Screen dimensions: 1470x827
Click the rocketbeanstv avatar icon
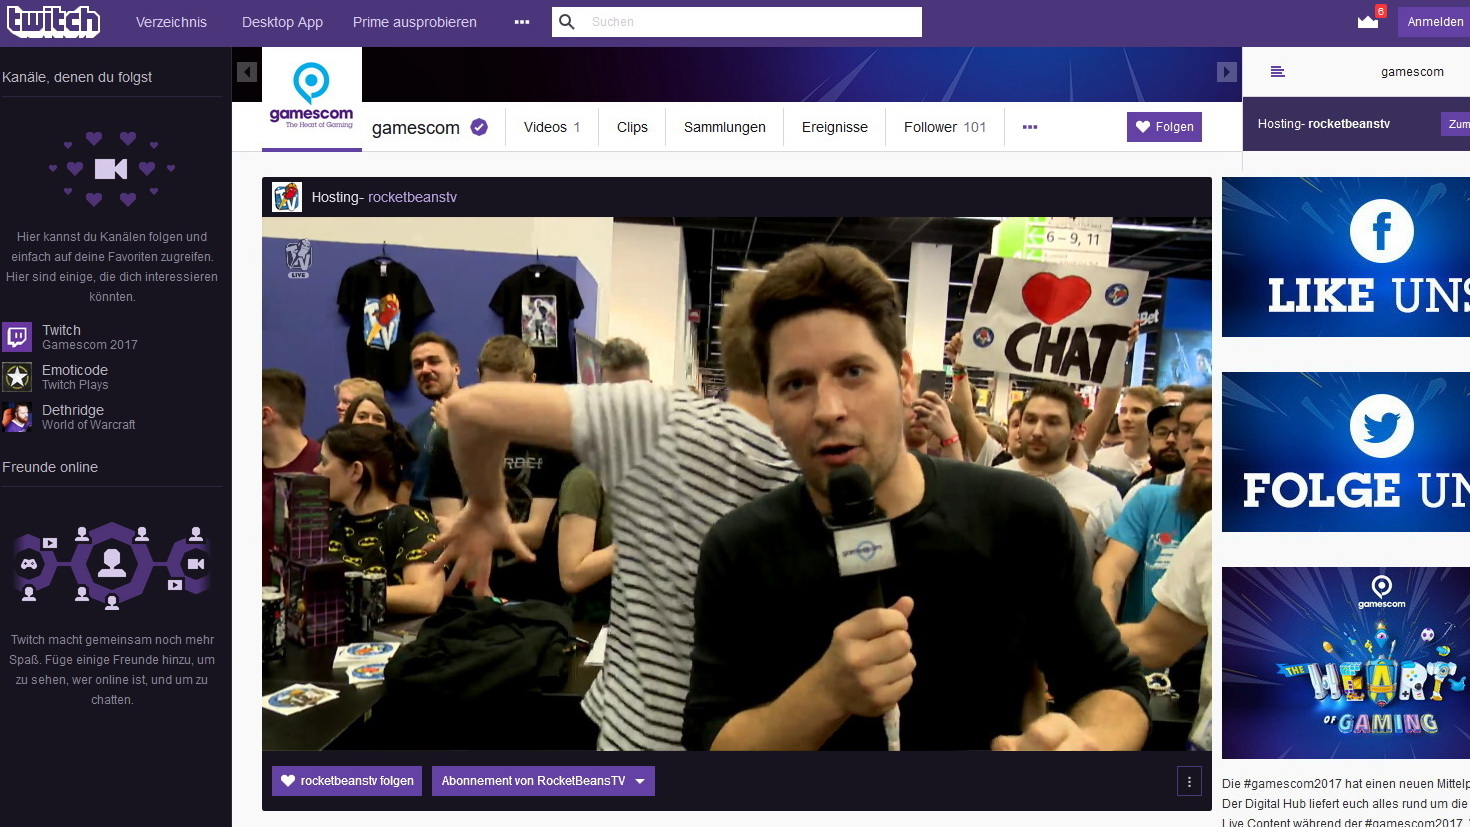click(287, 197)
